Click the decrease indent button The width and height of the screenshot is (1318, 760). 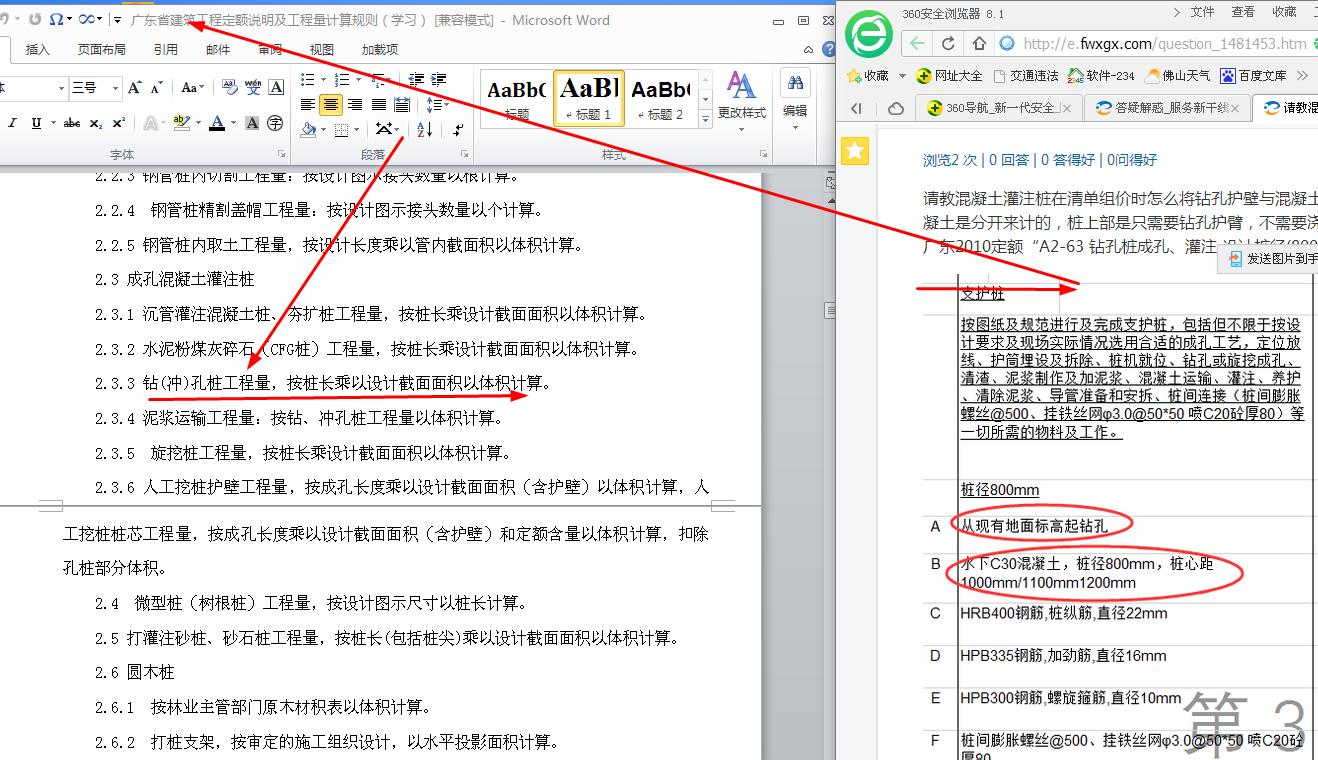pyautogui.click(x=417, y=79)
